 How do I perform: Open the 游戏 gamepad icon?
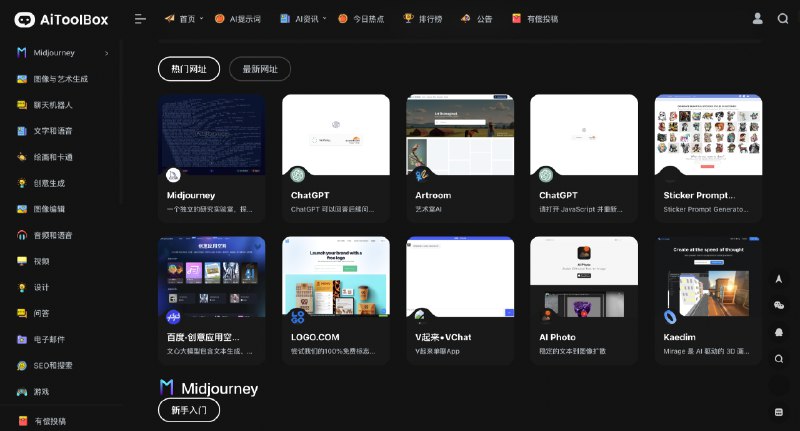pyautogui.click(x=21, y=392)
